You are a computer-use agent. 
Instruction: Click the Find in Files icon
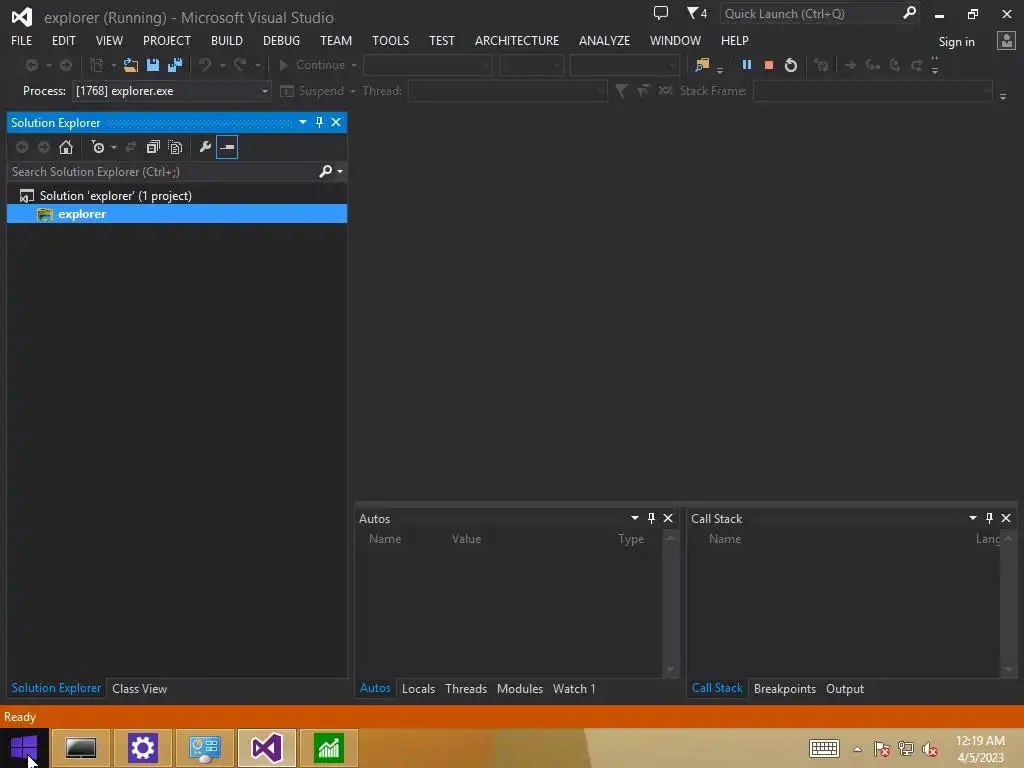pyautogui.click(x=702, y=65)
